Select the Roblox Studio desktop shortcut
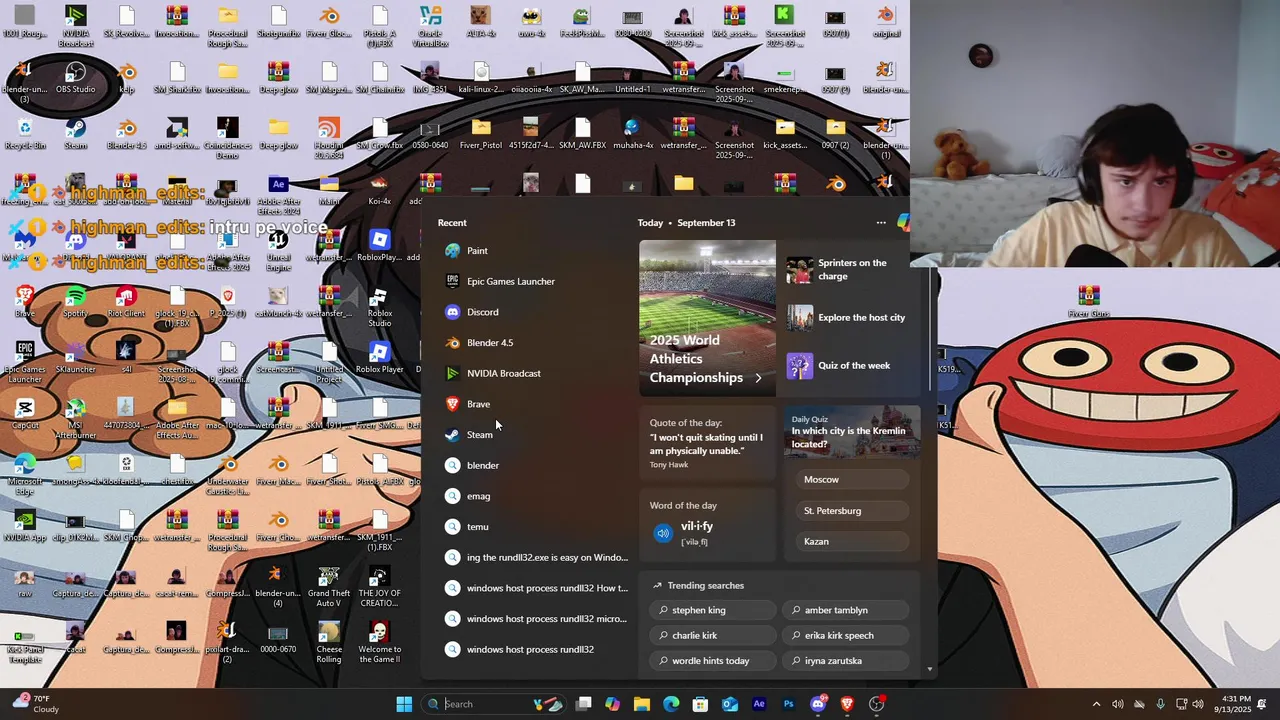 (x=379, y=307)
